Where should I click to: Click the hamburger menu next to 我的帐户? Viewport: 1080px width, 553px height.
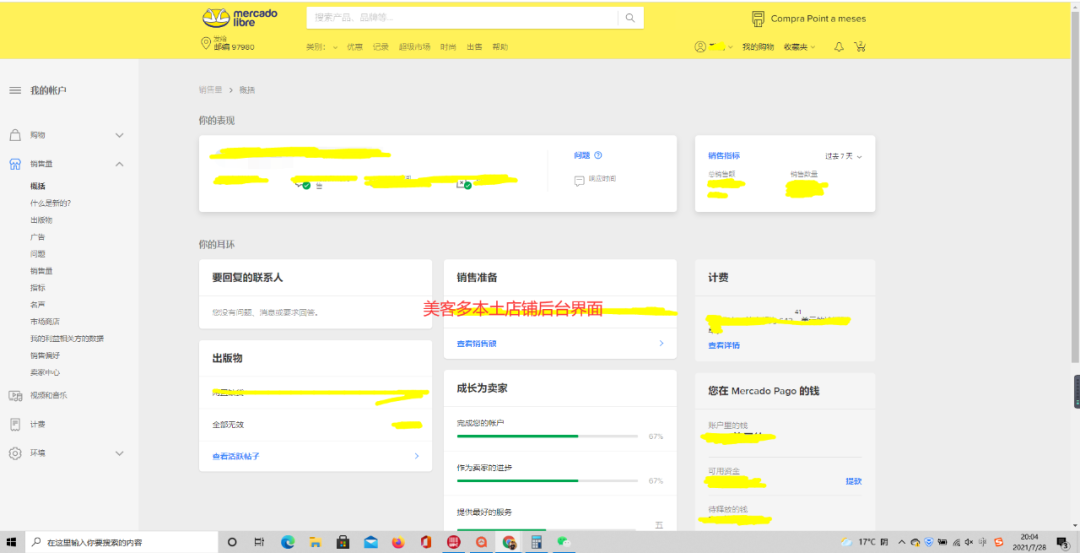pyautogui.click(x=15, y=91)
